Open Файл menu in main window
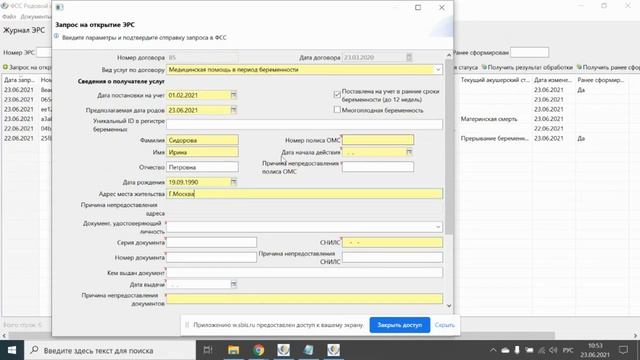The height and width of the screenshot is (360, 640). pos(9,17)
